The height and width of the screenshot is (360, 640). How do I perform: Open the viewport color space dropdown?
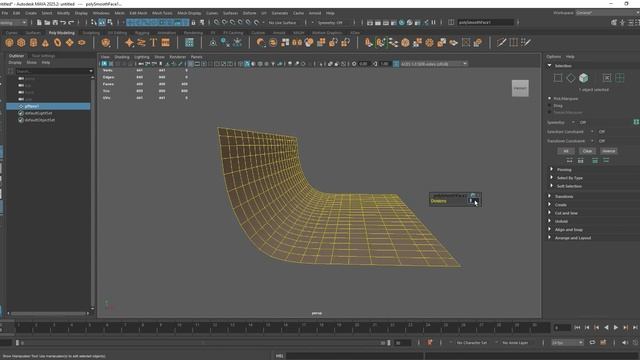pyautogui.click(x=434, y=64)
